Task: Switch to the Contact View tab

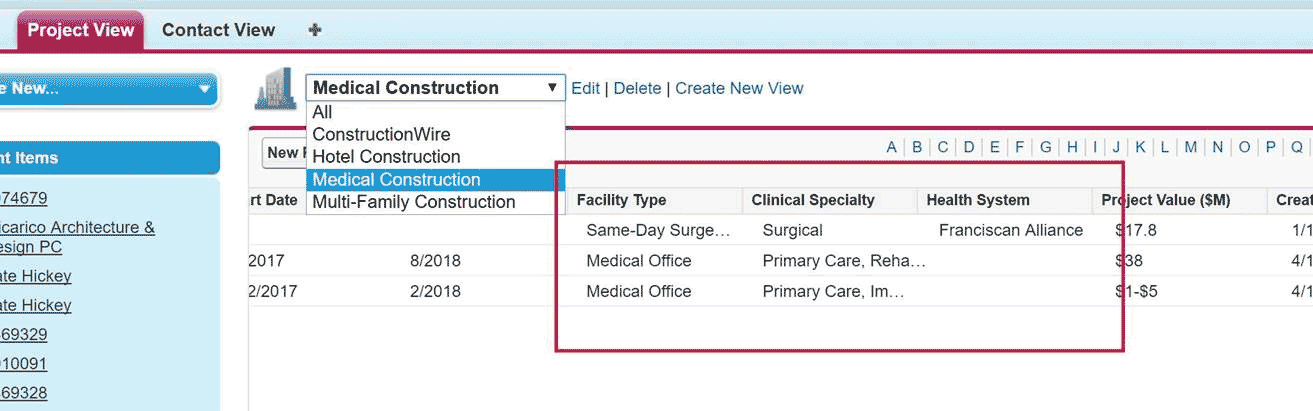Action: click(218, 30)
